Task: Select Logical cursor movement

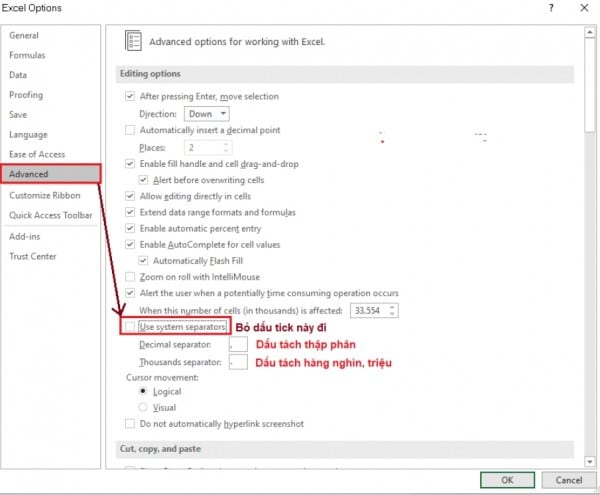Action: (x=143, y=391)
